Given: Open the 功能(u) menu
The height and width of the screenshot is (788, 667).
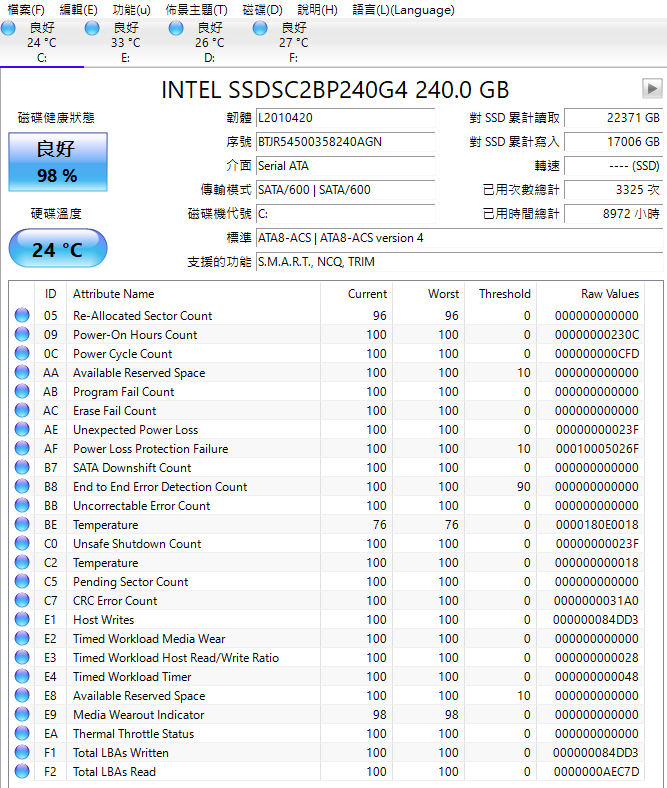Looking at the screenshot, I should click(x=131, y=10).
